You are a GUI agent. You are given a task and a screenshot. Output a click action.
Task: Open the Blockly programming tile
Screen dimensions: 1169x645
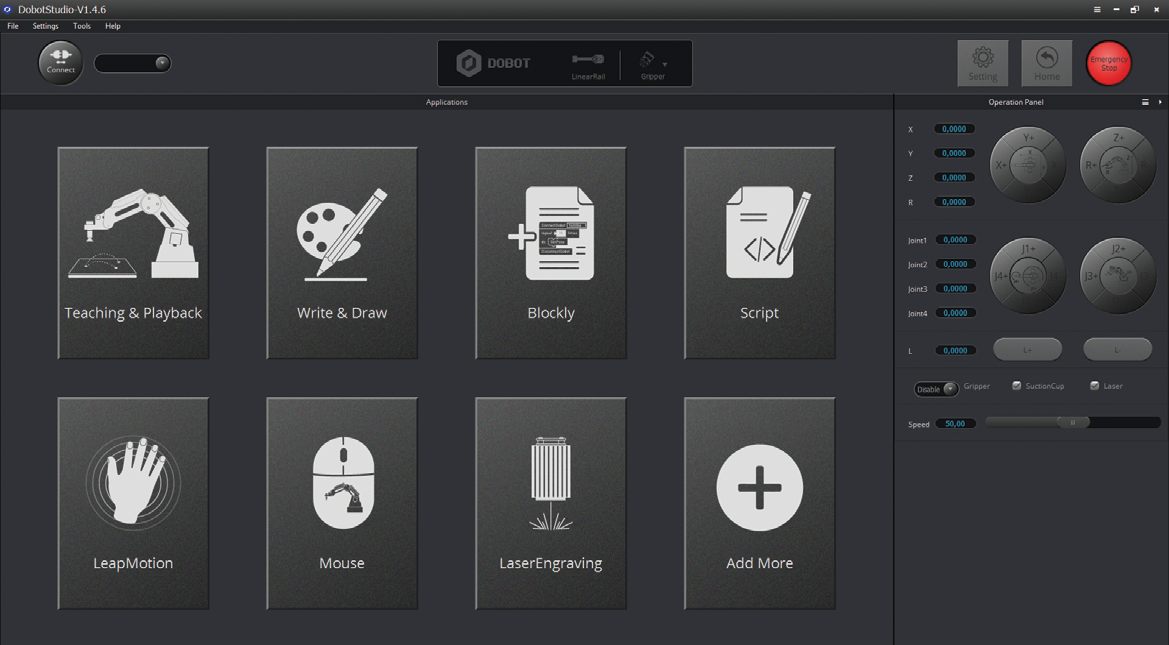[551, 253]
